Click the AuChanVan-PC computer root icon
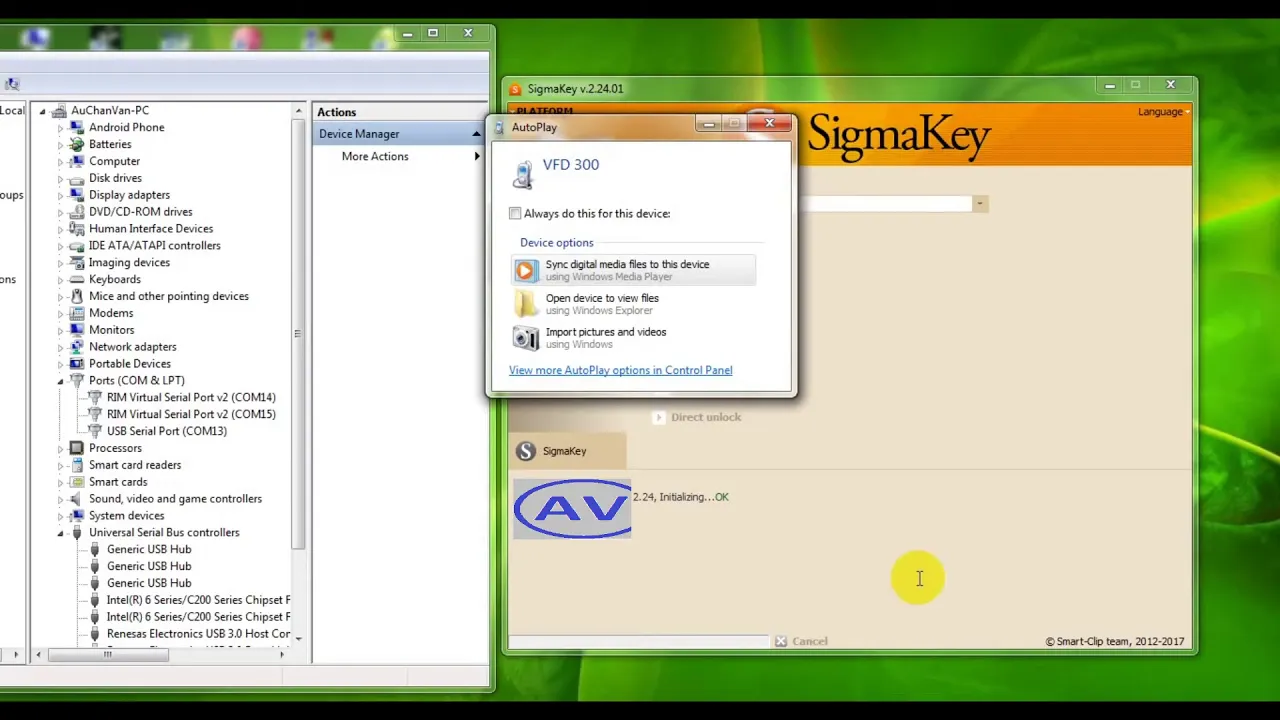The width and height of the screenshot is (1280, 720). pyautogui.click(x=59, y=110)
